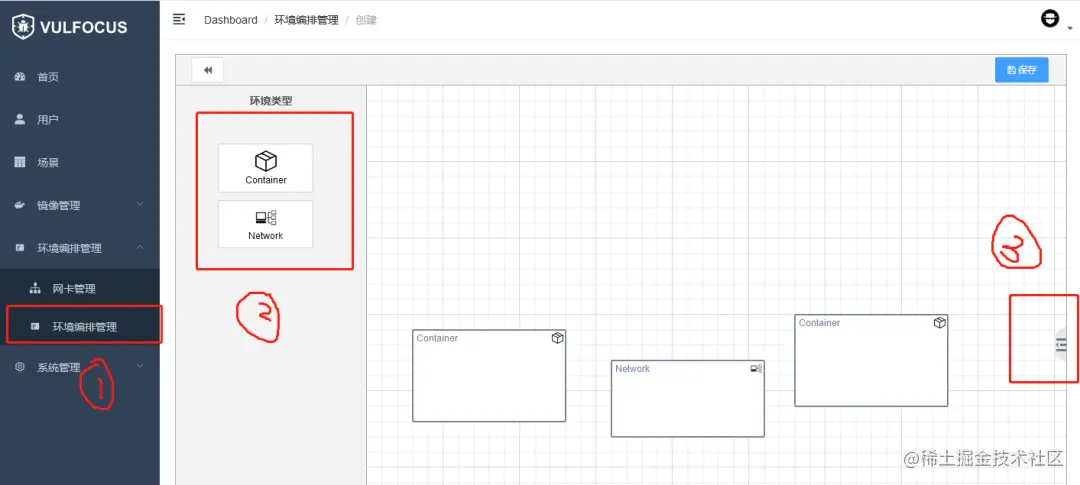The width and height of the screenshot is (1080, 485).
Task: Toggle the sidebar hamburger icon
Action: pos(178,19)
